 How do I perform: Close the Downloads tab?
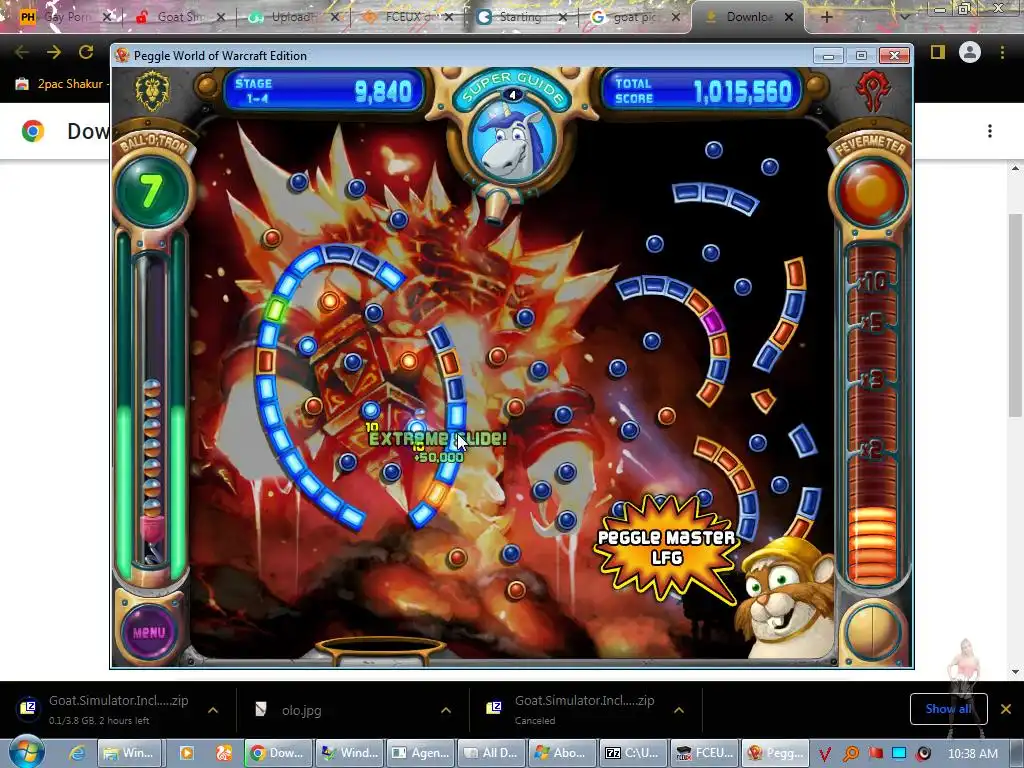click(789, 18)
